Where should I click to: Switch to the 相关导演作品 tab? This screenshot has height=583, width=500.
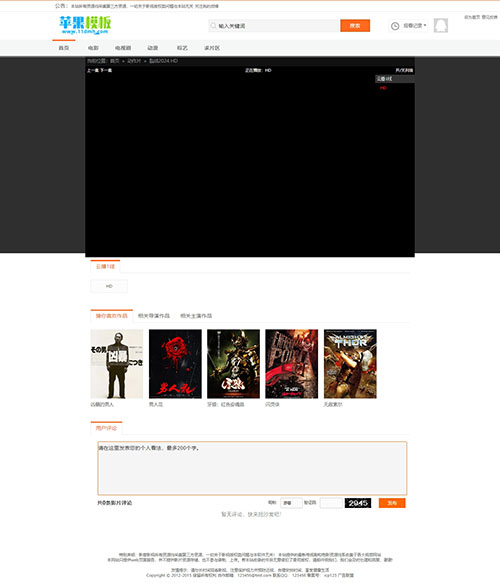coord(154,316)
